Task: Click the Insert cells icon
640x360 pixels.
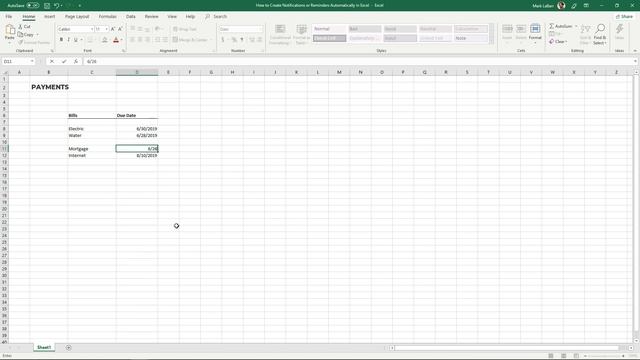Action: click(x=507, y=29)
